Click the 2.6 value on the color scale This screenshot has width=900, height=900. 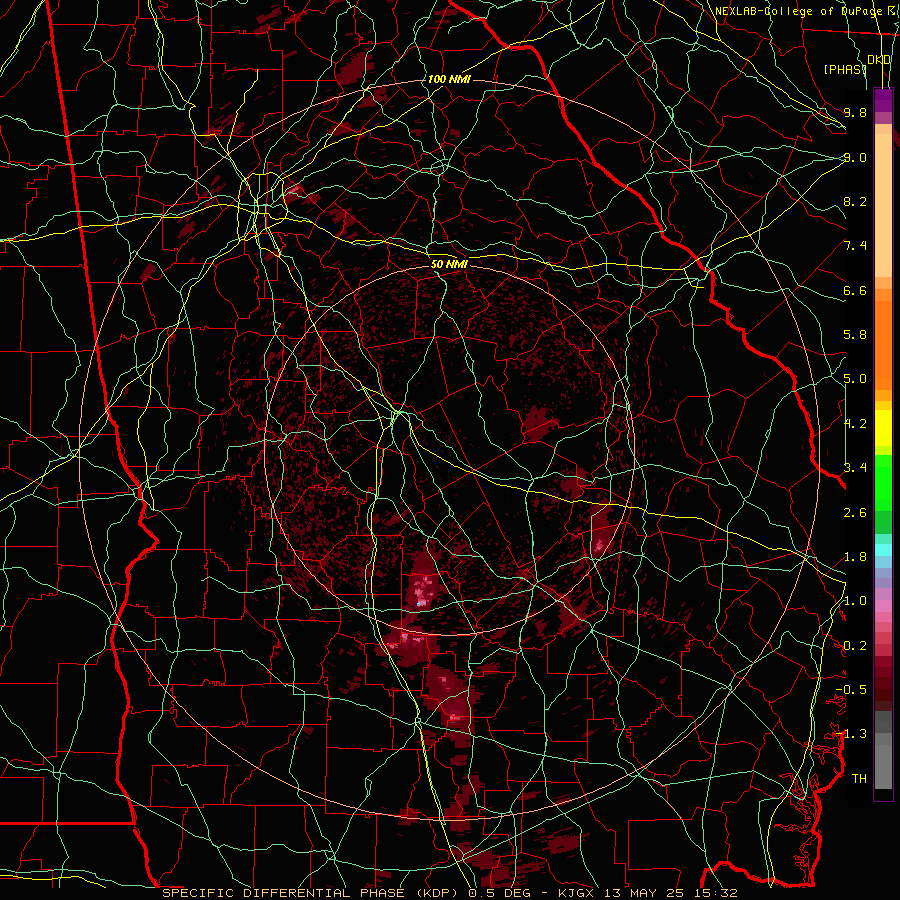pos(855,513)
